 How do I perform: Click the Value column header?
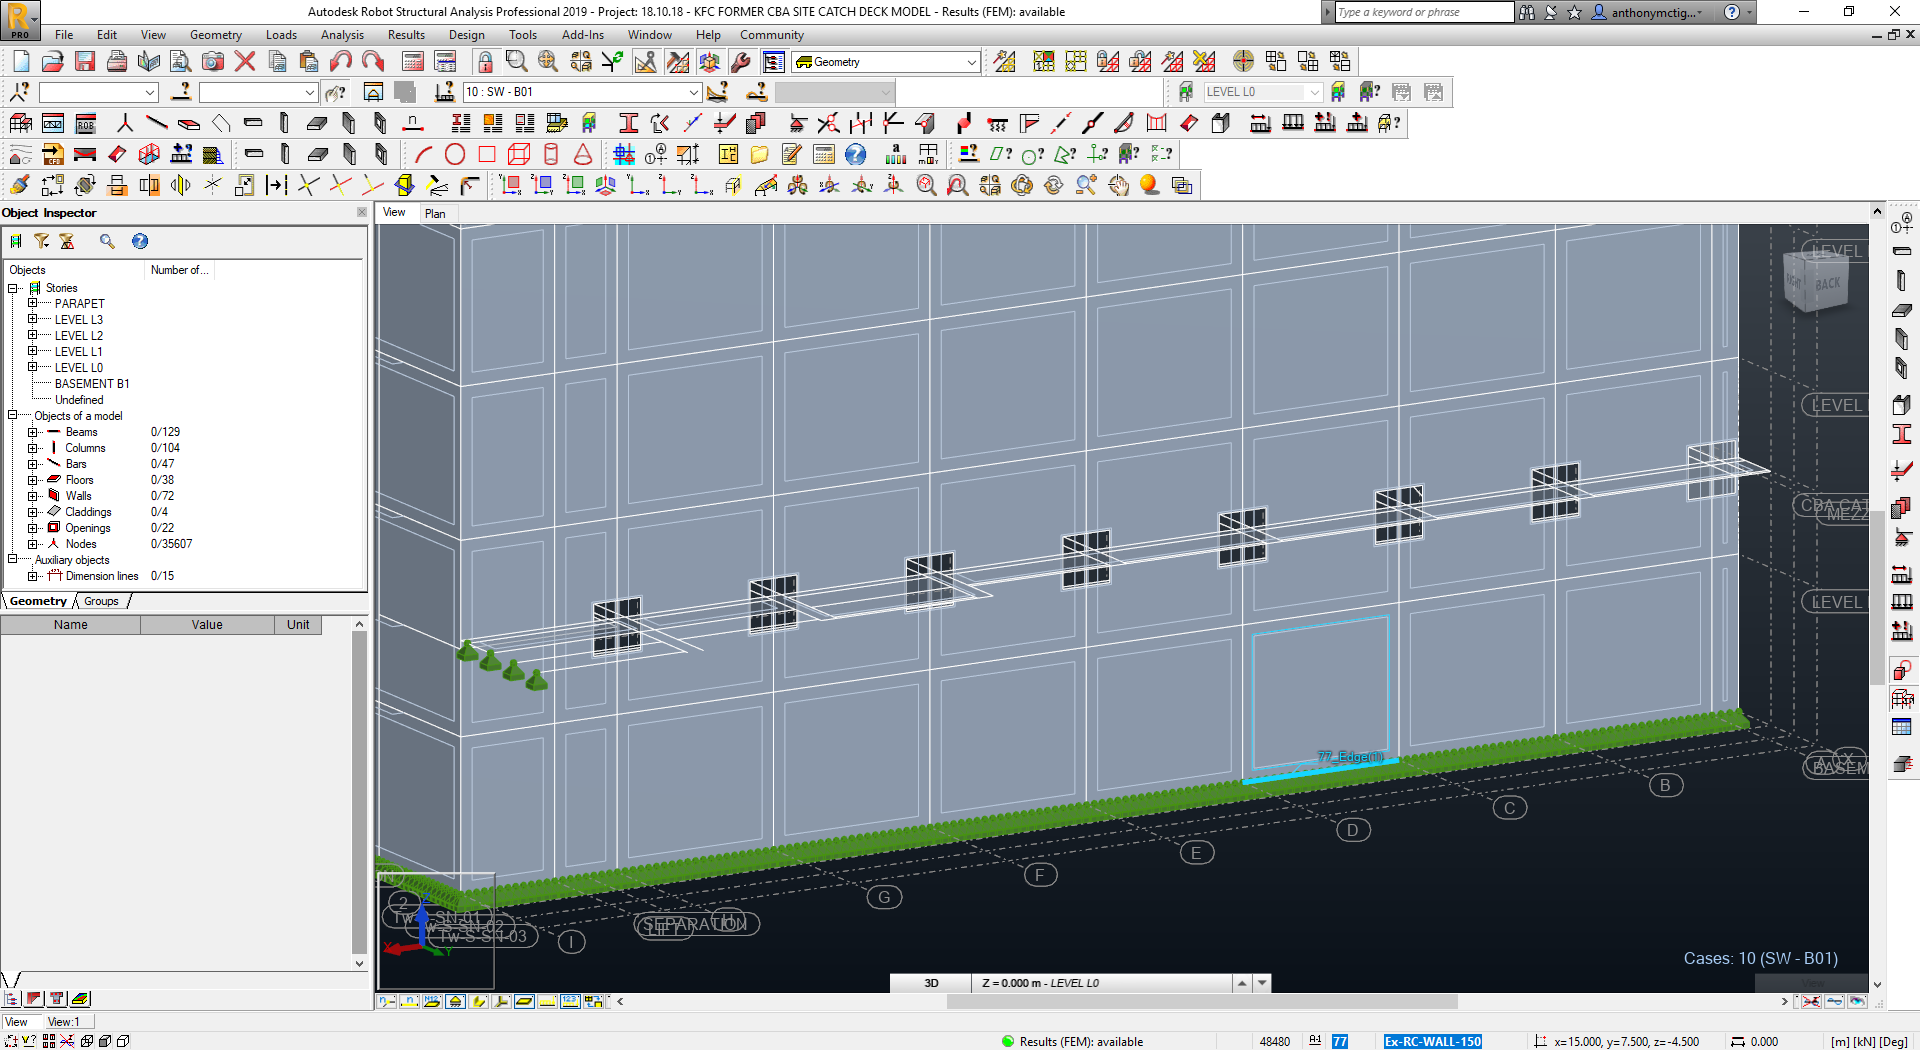(207, 625)
